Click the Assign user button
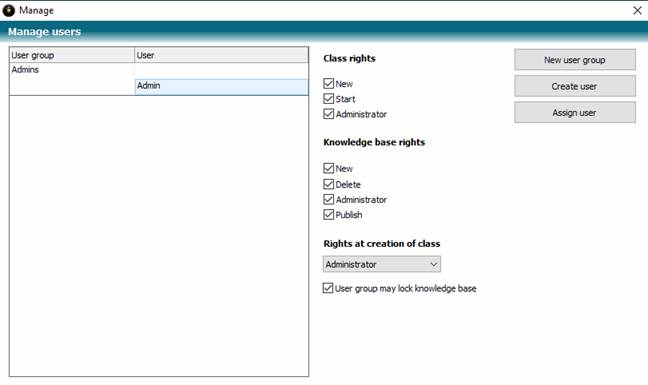This screenshot has height=385, width=648. pyautogui.click(x=575, y=113)
